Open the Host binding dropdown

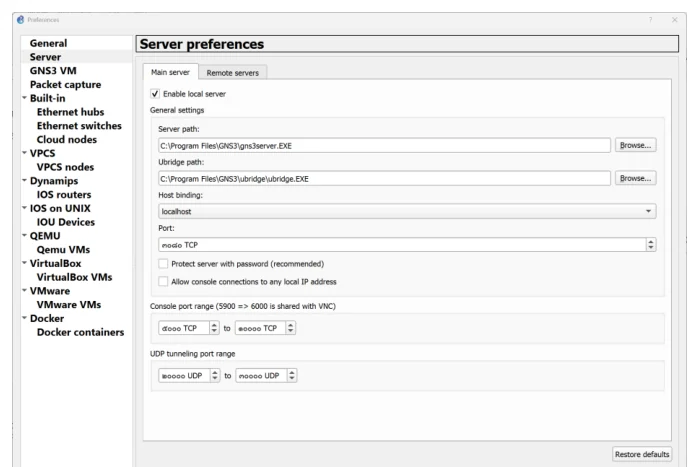407,211
